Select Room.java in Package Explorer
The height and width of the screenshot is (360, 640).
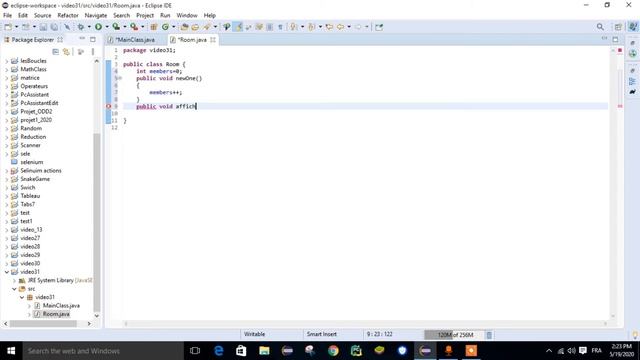[x=56, y=314]
